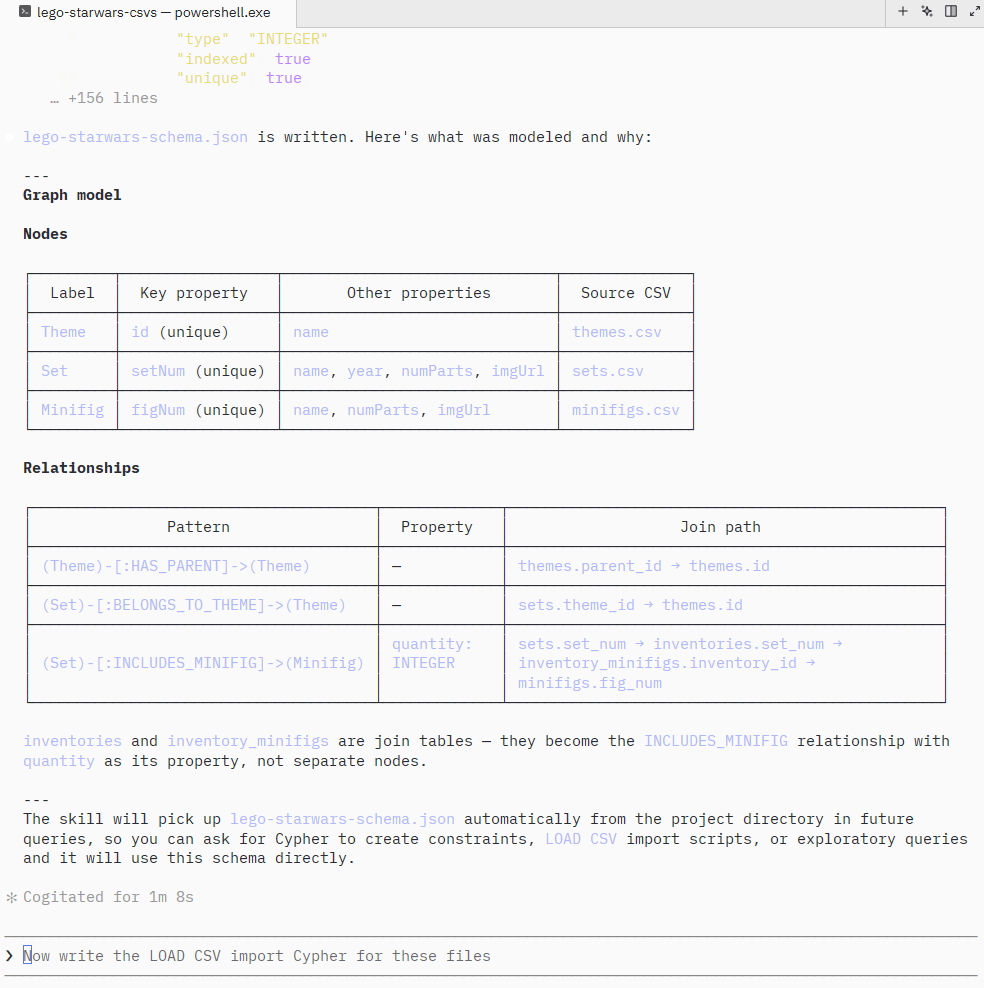984x988 pixels.
Task: Maximize the panel with the expand arrows icon
Action: (x=975, y=11)
